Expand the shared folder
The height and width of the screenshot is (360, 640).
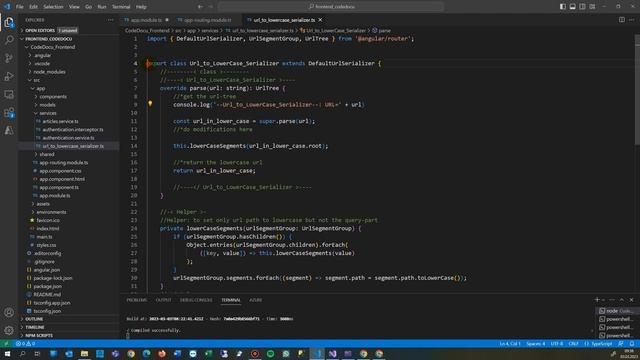[x=69, y=154]
